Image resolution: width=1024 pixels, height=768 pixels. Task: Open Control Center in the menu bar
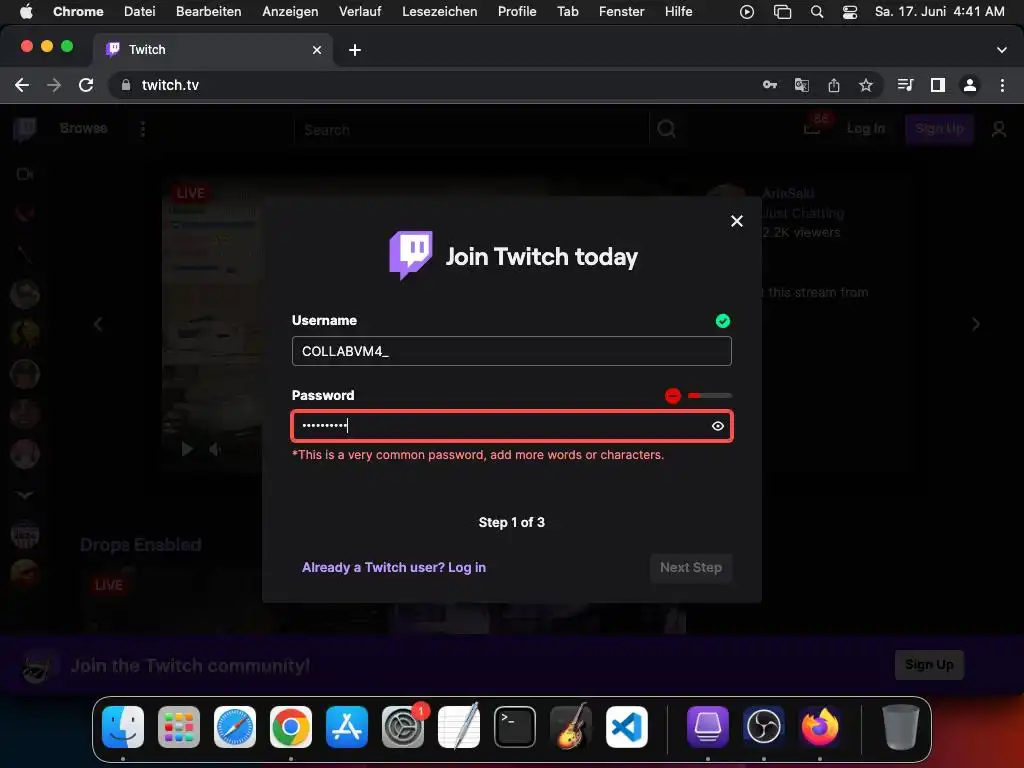coord(850,12)
